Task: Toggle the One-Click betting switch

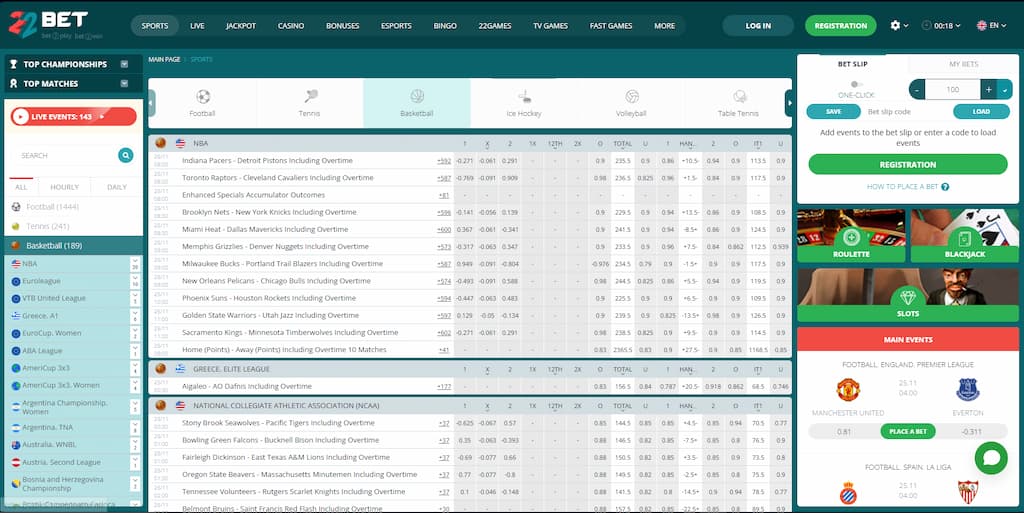Action: tap(856, 84)
